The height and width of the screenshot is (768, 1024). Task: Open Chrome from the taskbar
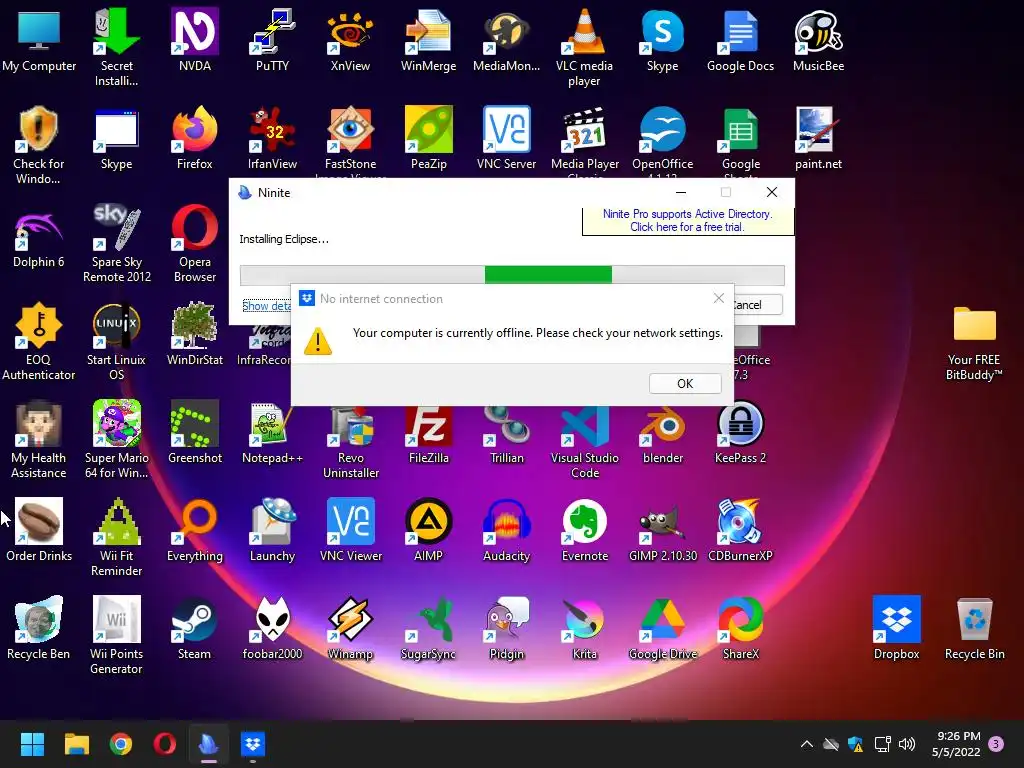click(121, 744)
